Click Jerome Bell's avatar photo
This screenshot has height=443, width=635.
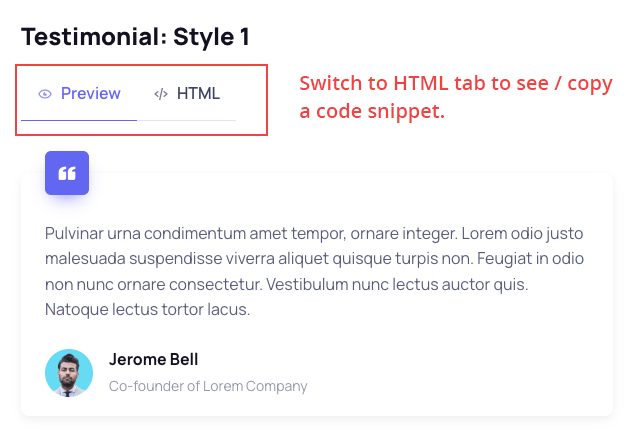(69, 373)
